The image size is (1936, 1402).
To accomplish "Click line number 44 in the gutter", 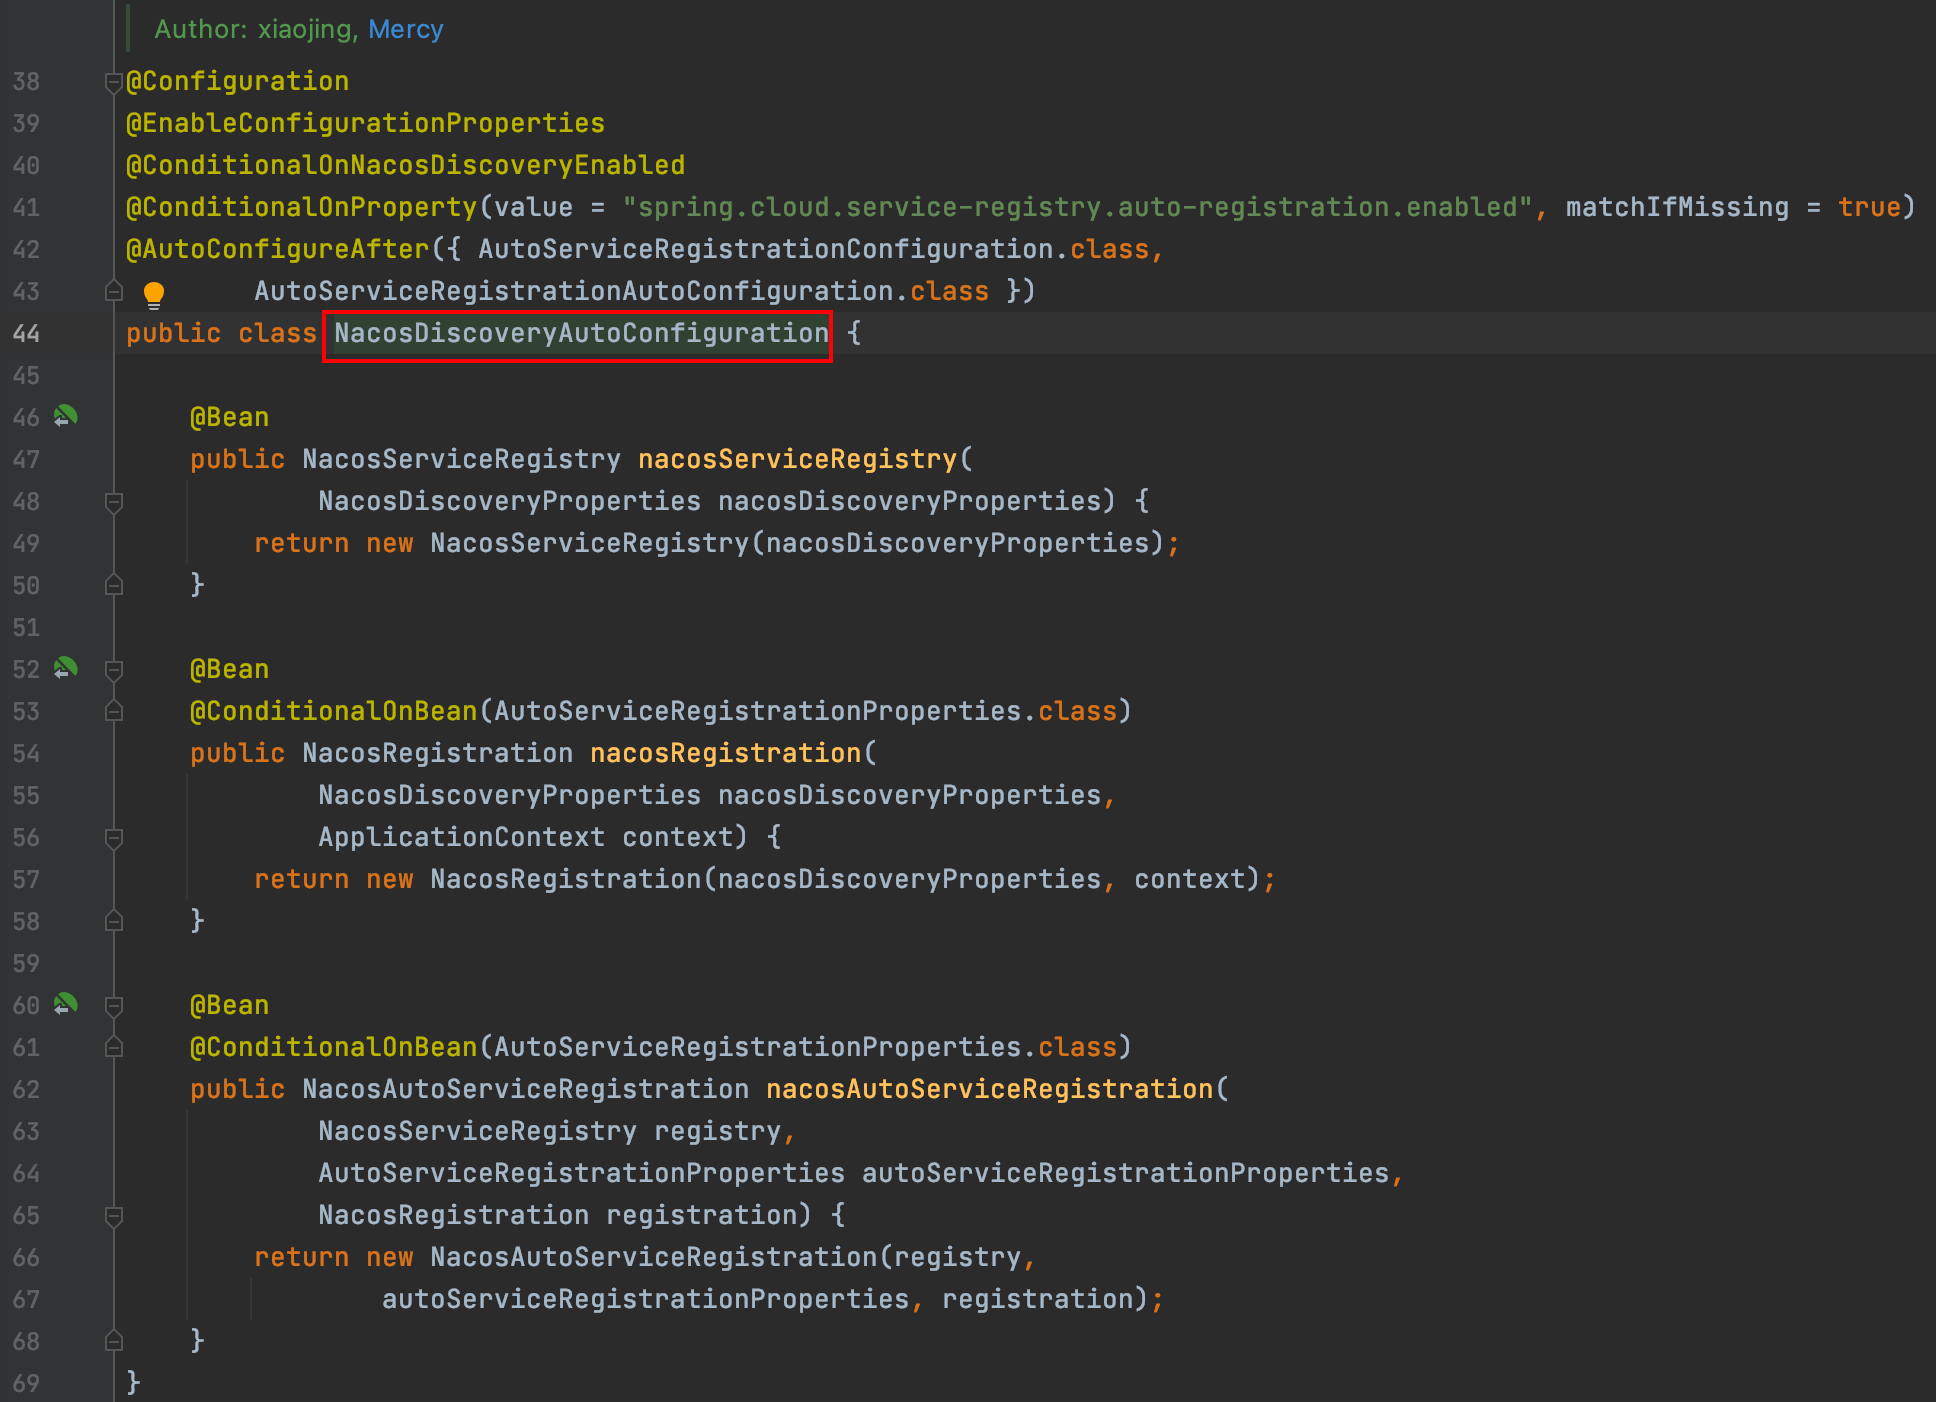I will click(x=27, y=333).
